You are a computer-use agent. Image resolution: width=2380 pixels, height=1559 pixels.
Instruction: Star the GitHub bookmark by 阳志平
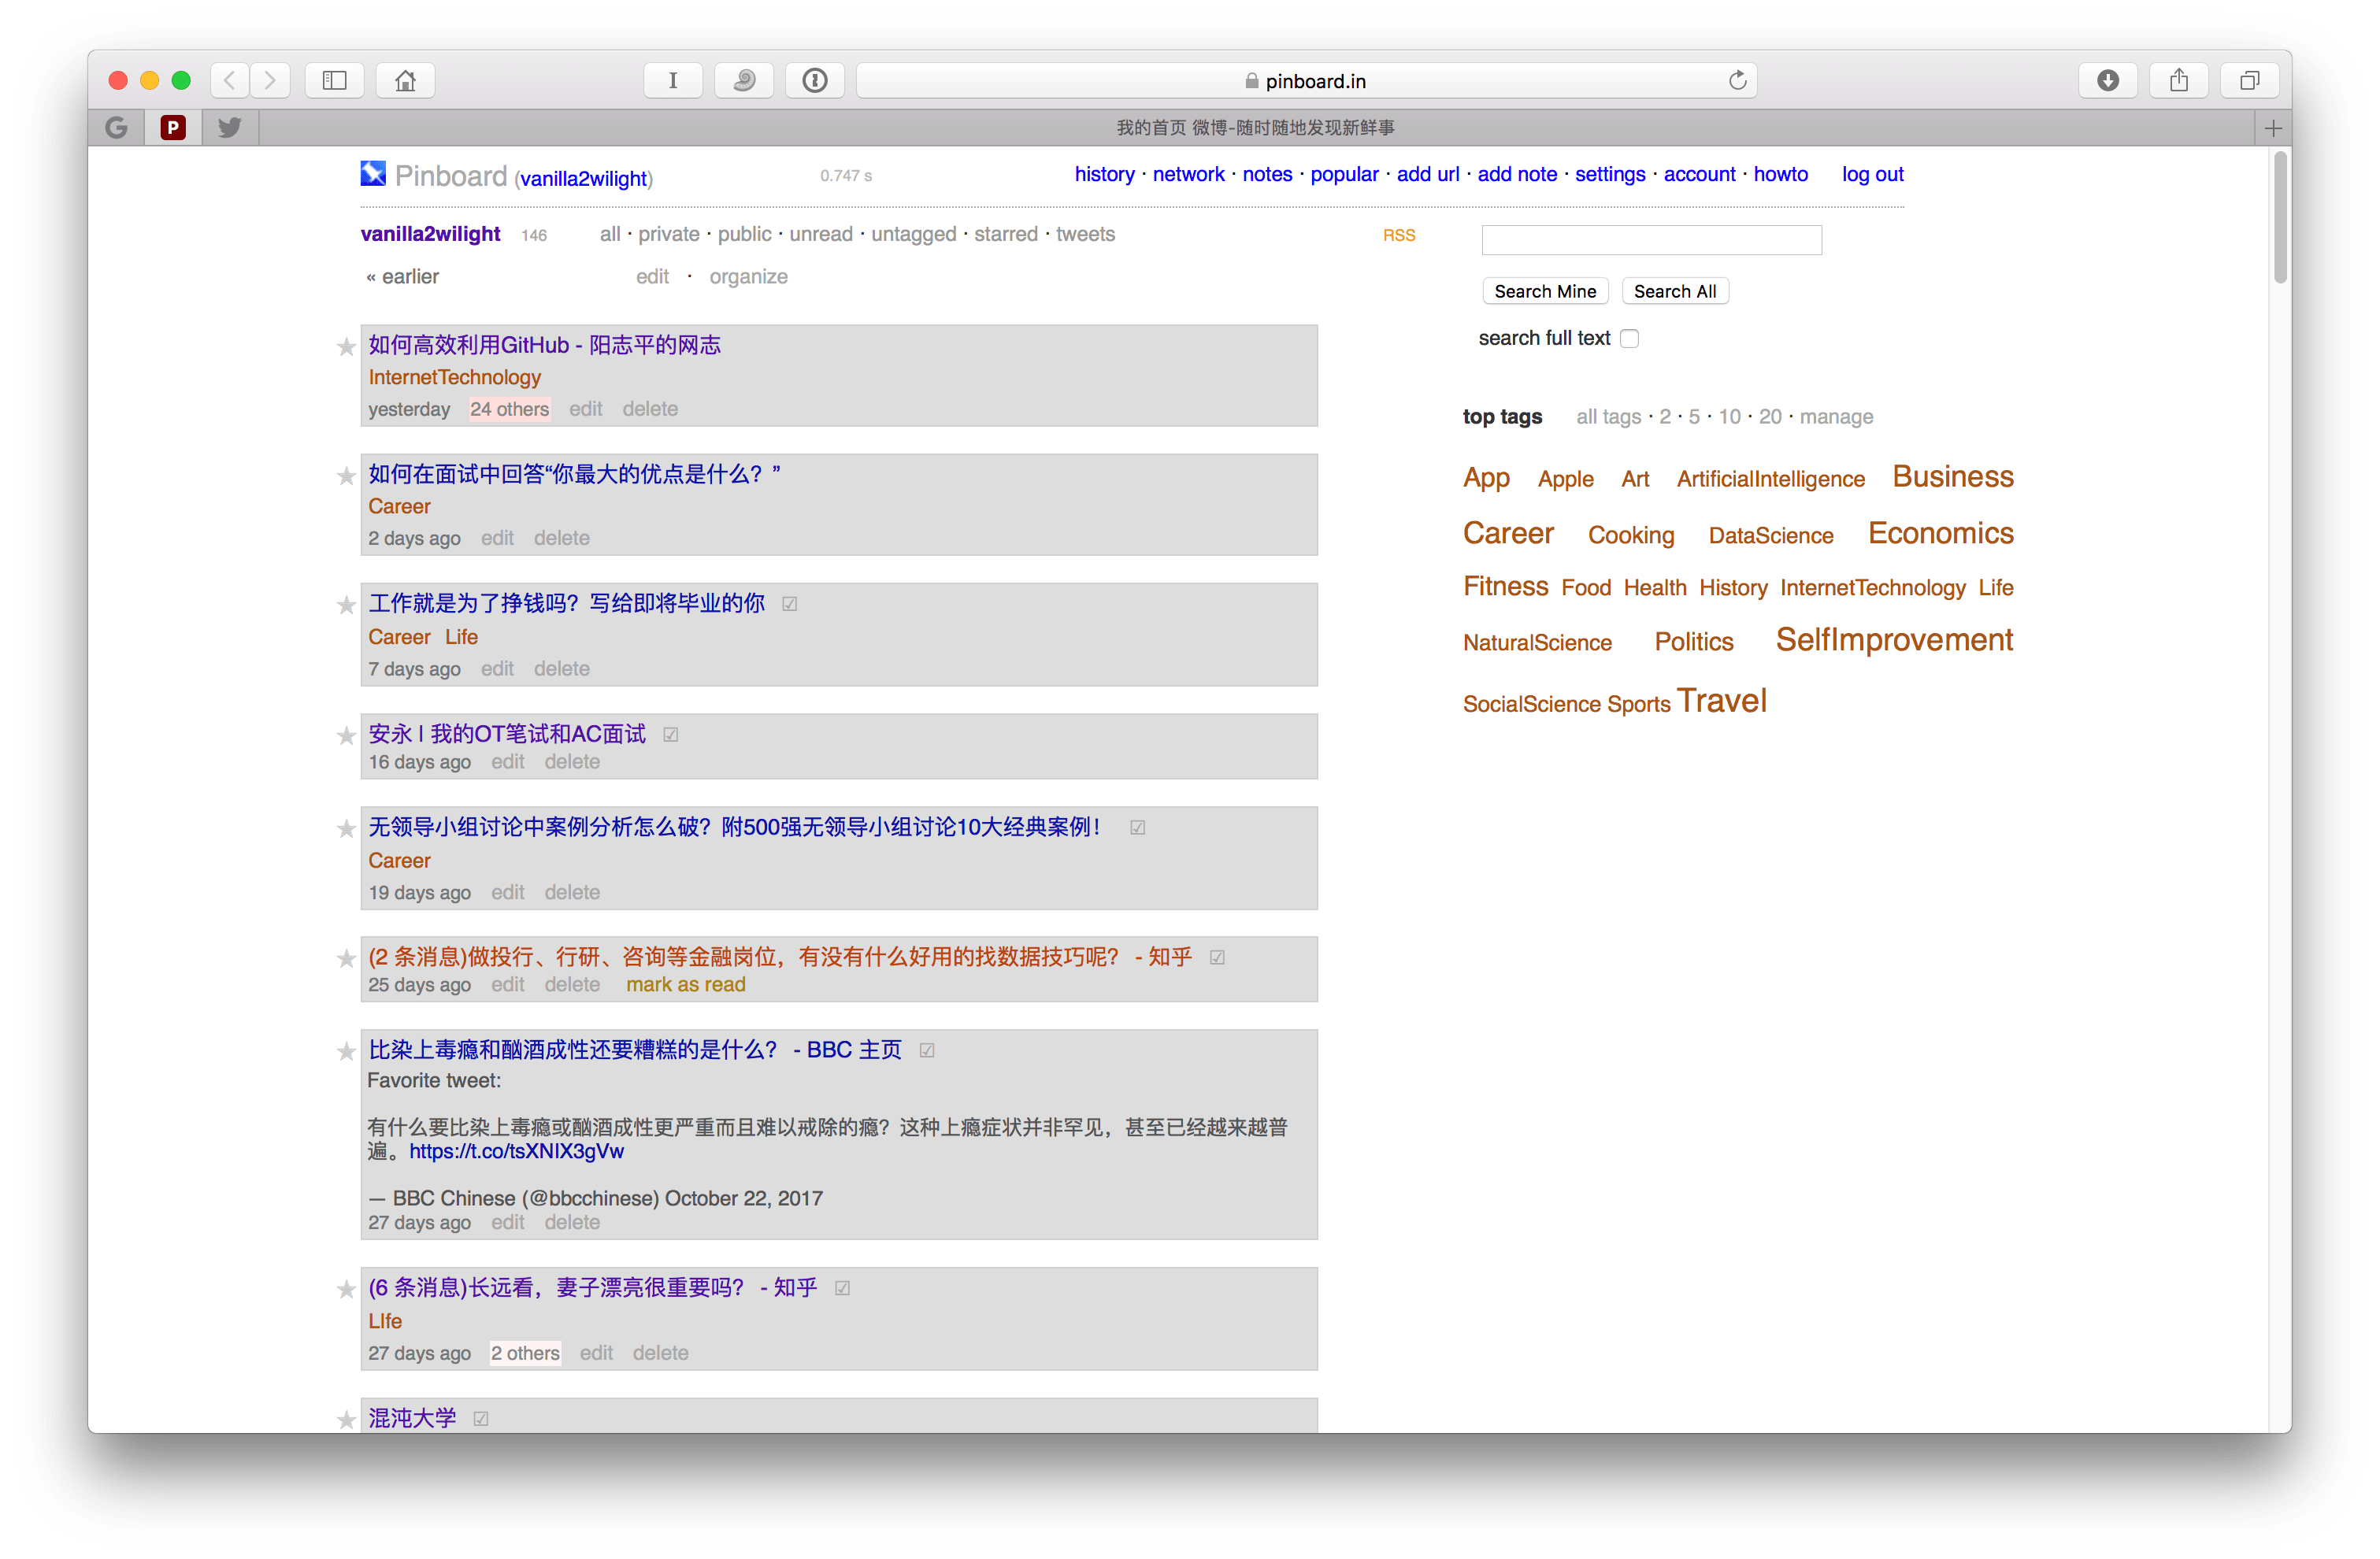click(x=346, y=347)
